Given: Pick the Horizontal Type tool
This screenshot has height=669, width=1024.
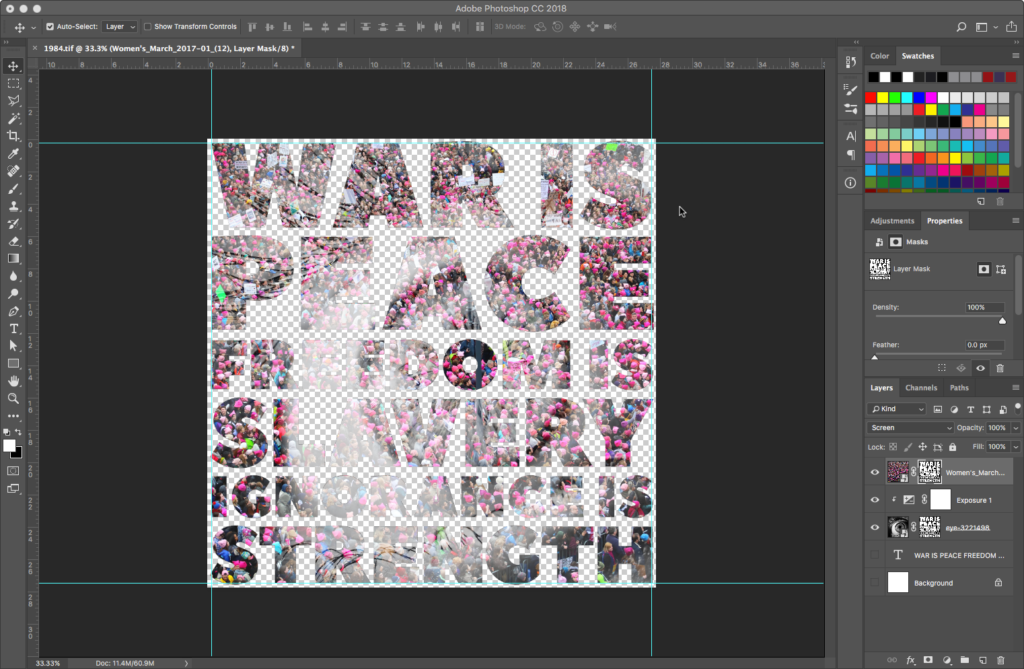Looking at the screenshot, I should 13,328.
